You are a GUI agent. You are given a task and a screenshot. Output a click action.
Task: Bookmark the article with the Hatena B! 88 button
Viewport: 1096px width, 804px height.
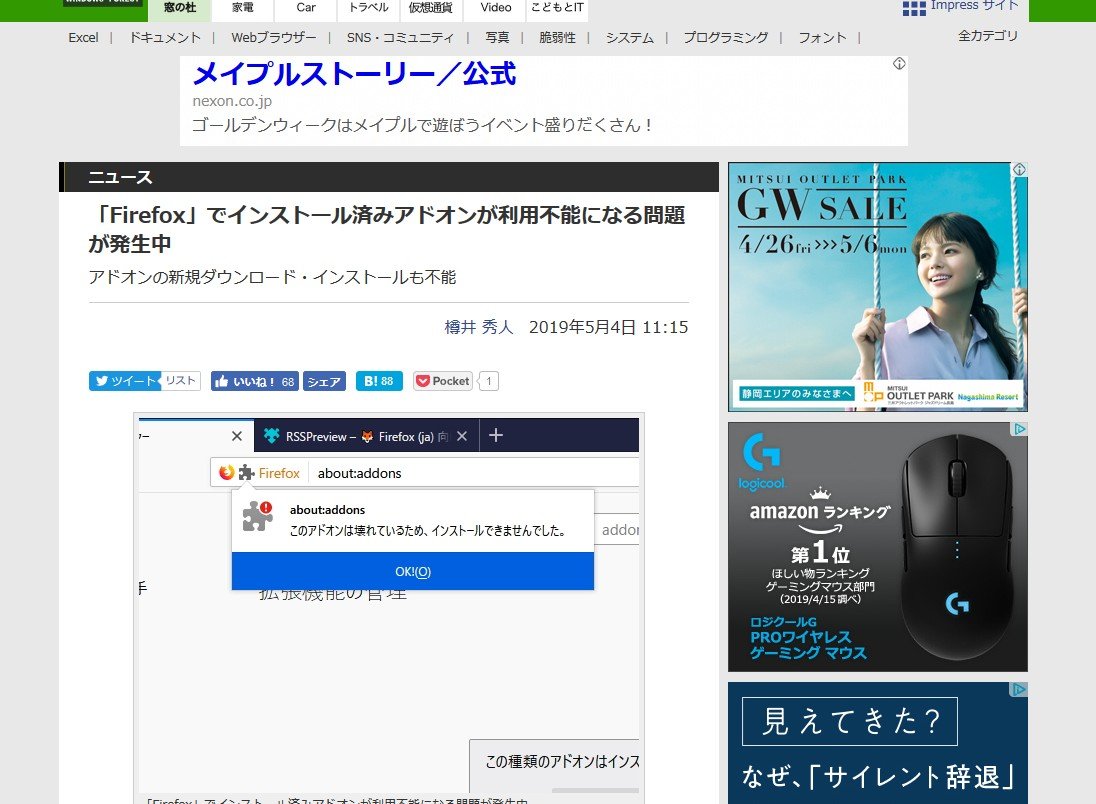coord(379,381)
